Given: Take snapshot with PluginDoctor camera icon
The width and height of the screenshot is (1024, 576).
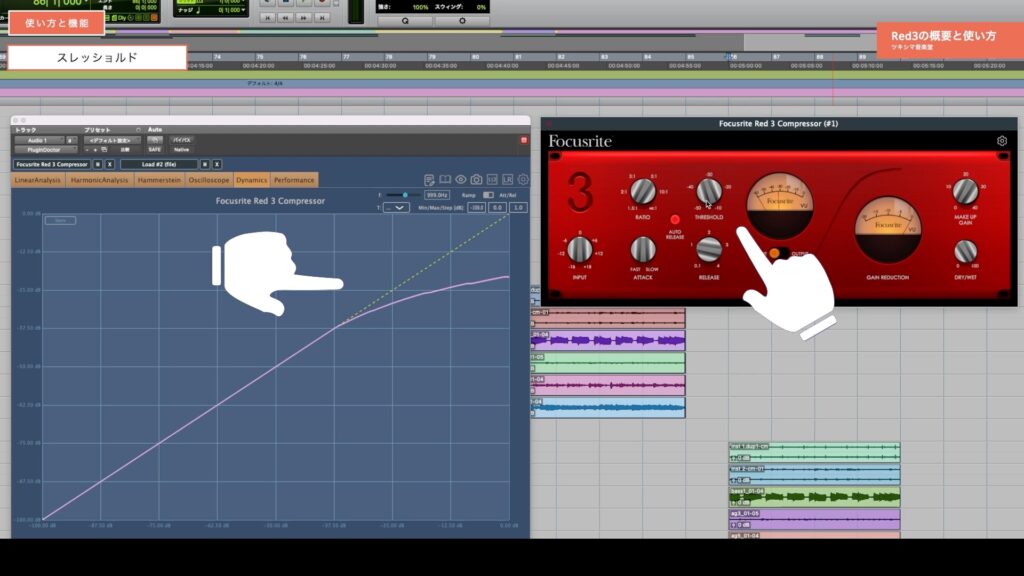Looking at the screenshot, I should coord(476,180).
